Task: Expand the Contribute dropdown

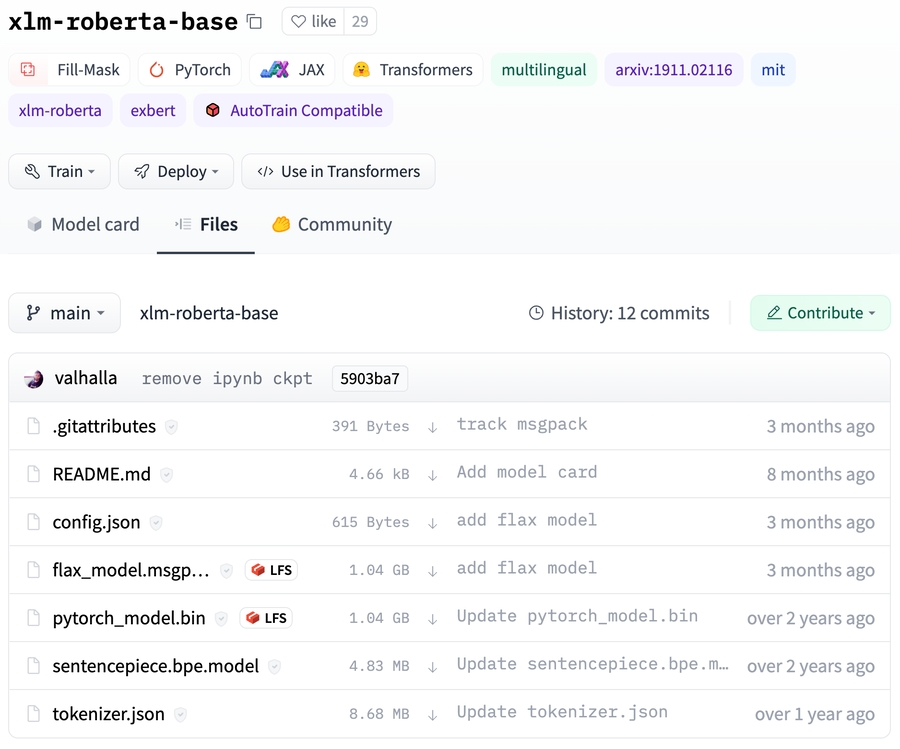Action: point(820,313)
